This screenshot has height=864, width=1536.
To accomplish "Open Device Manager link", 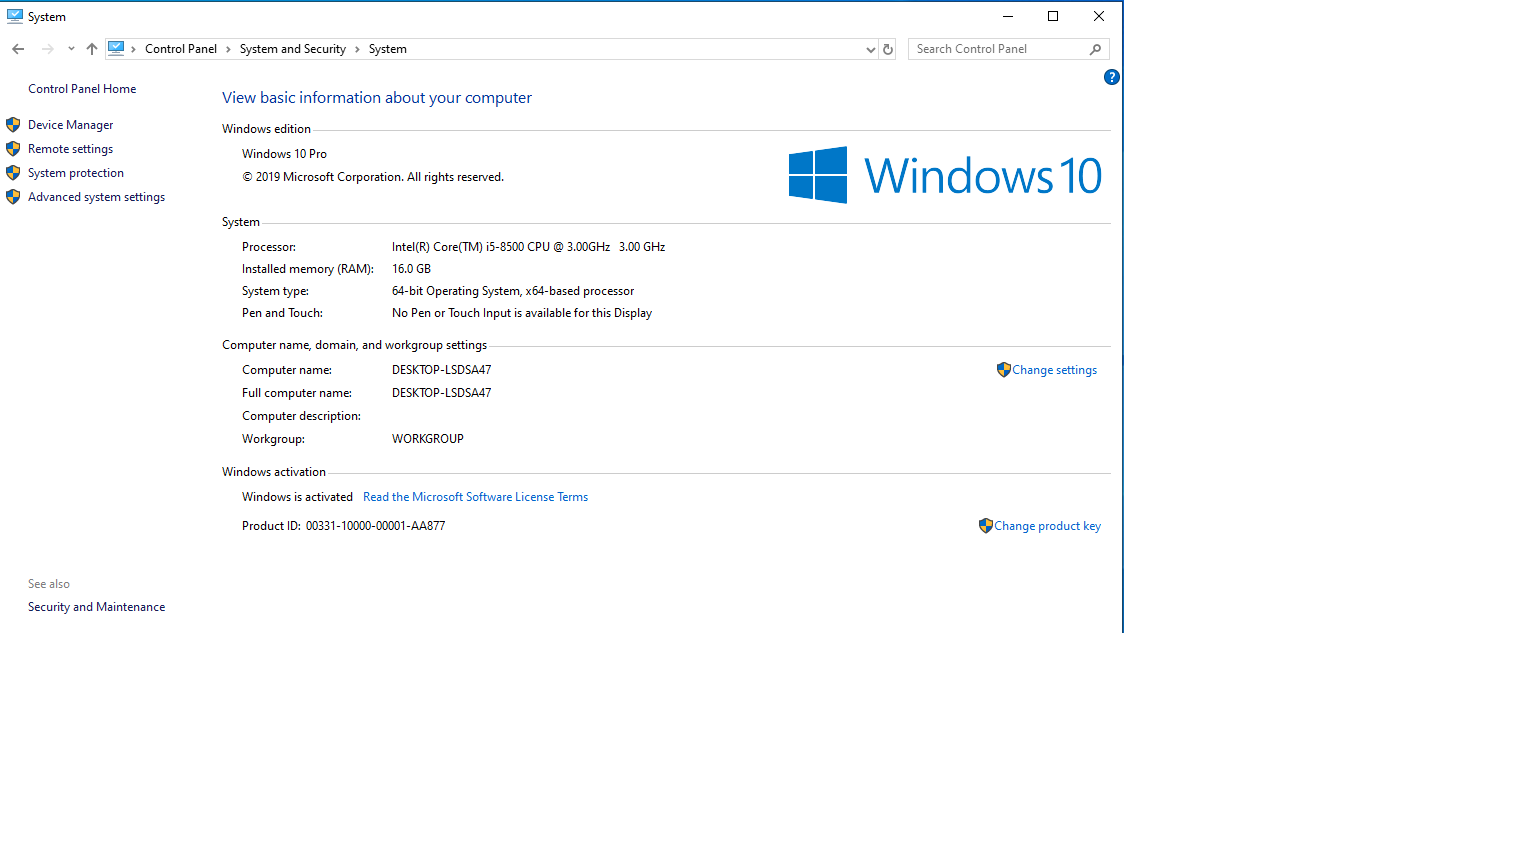I will point(71,125).
